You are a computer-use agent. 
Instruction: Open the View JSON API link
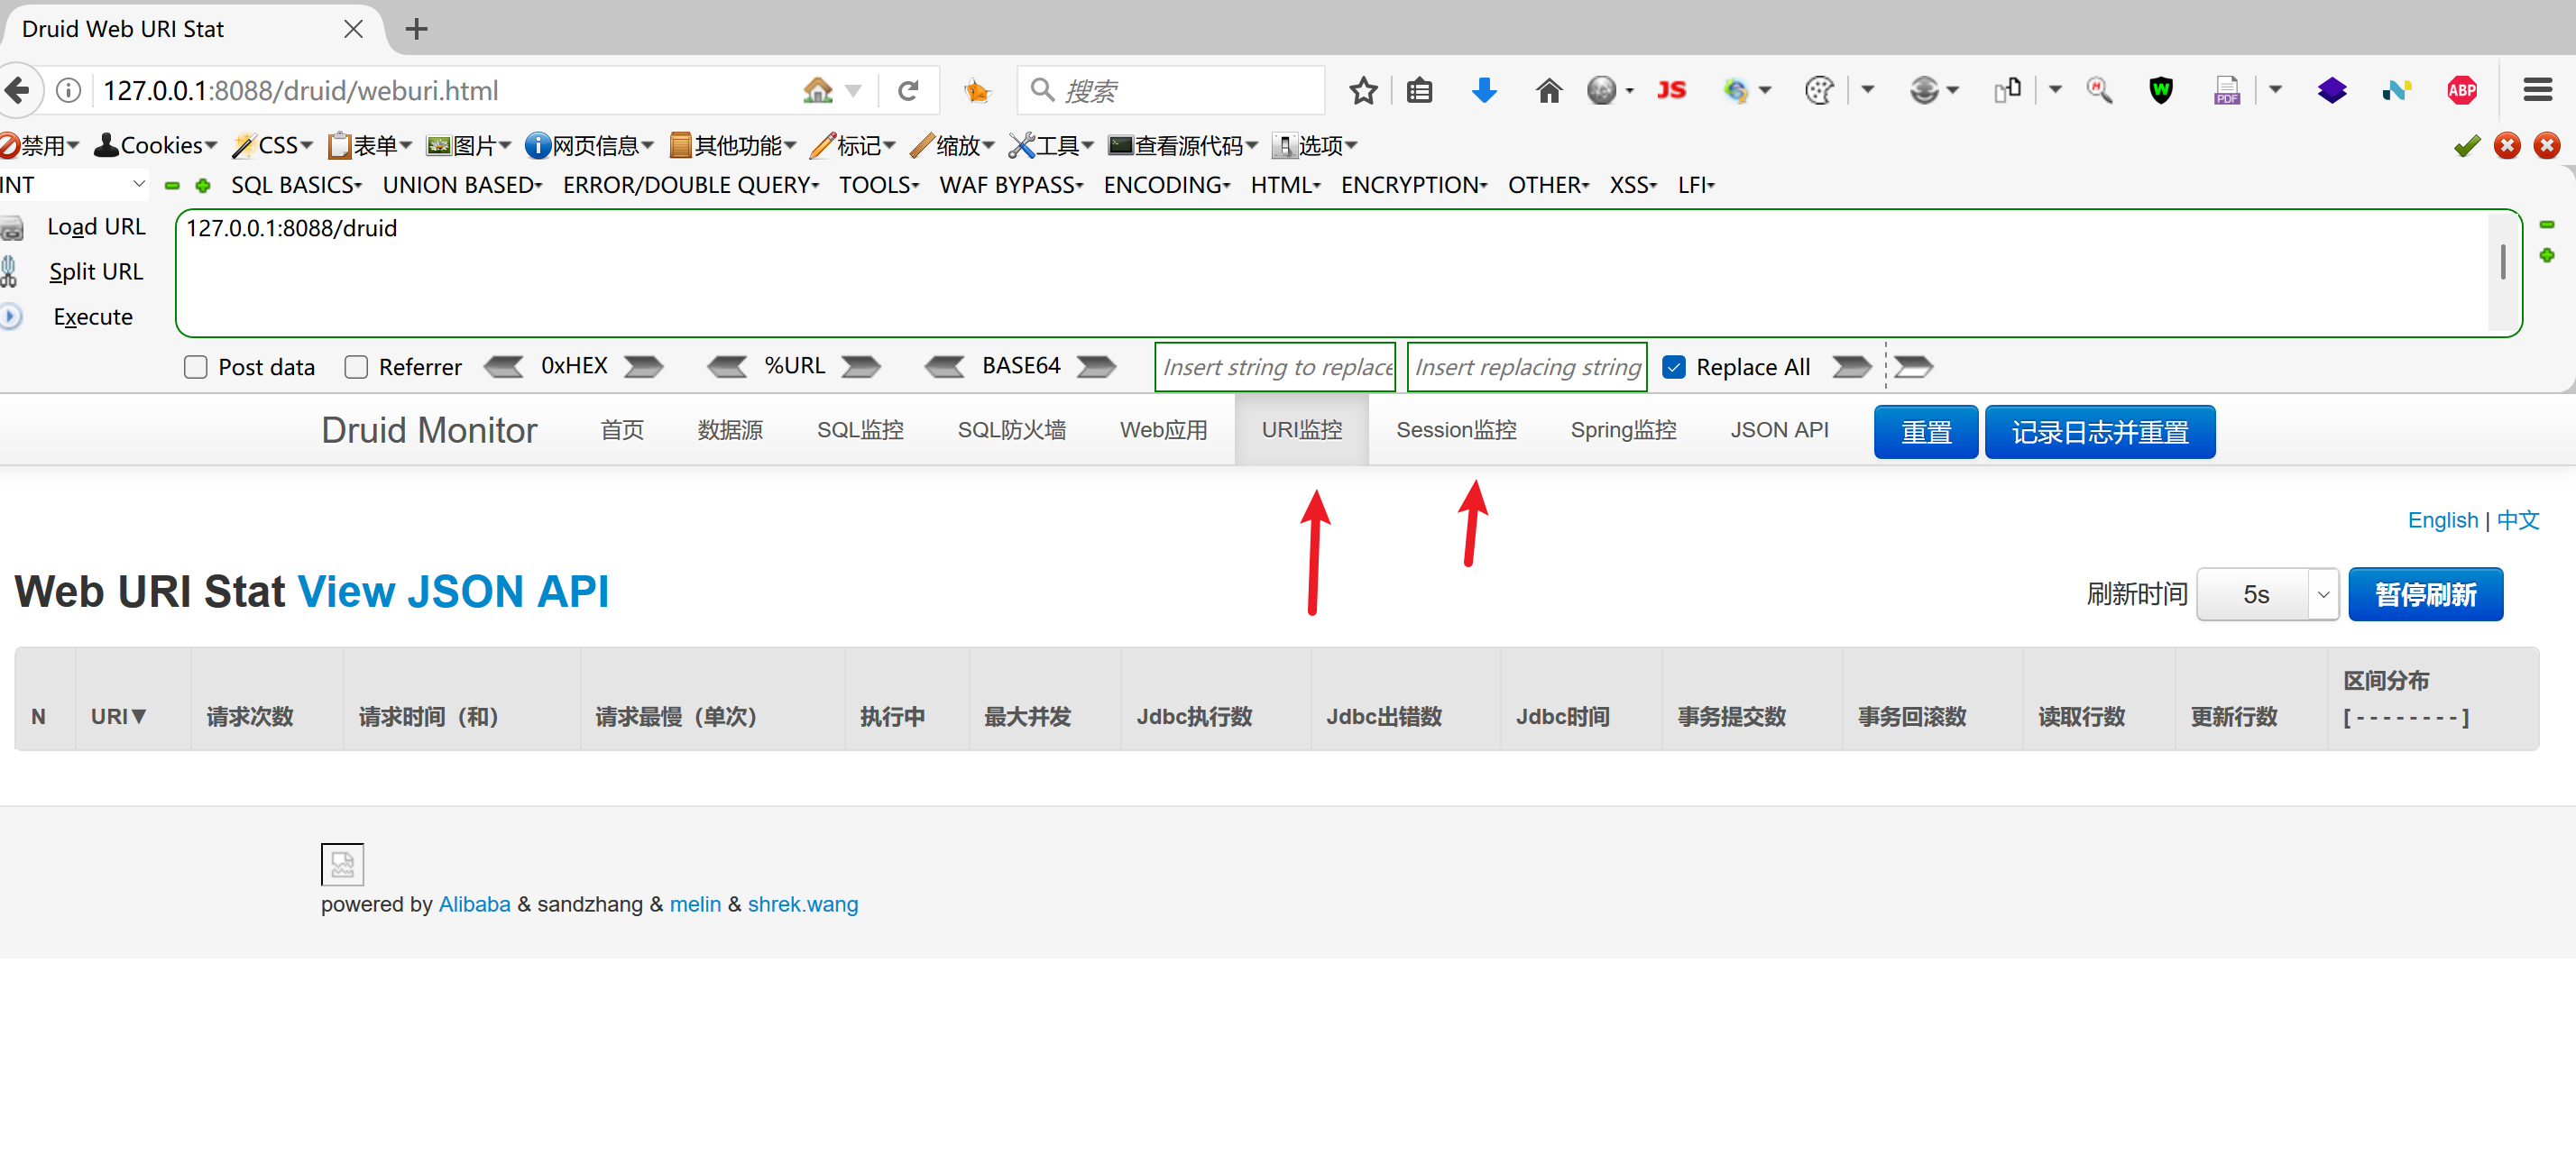pyautogui.click(x=453, y=592)
